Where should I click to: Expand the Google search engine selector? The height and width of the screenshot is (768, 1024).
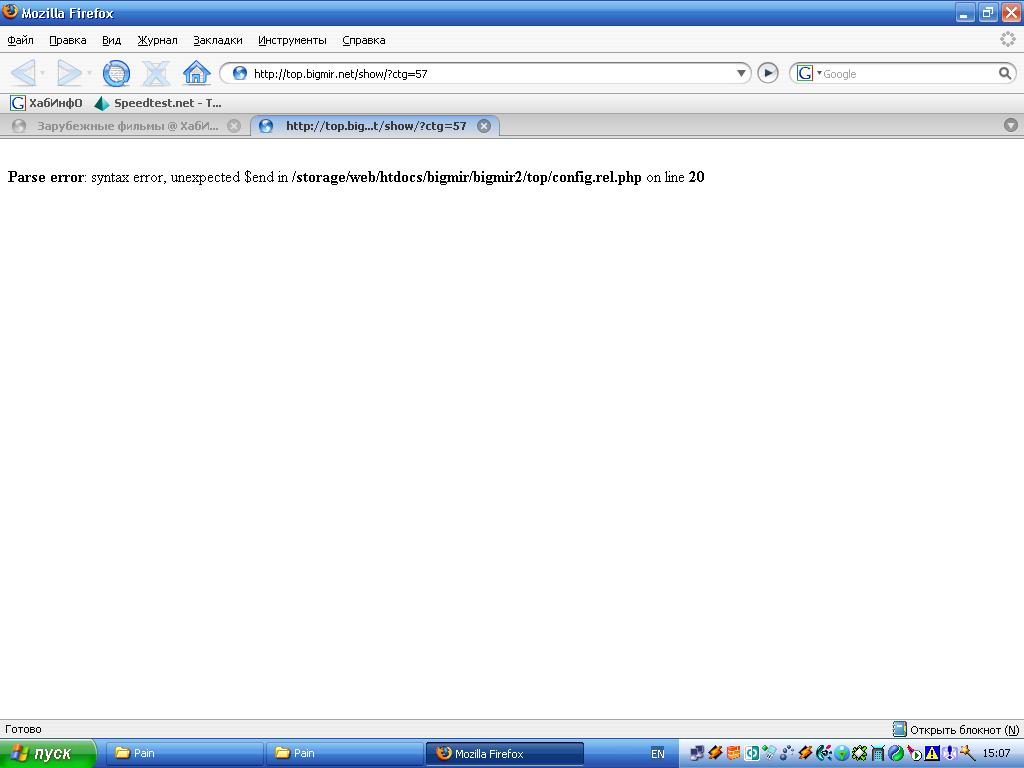point(807,73)
